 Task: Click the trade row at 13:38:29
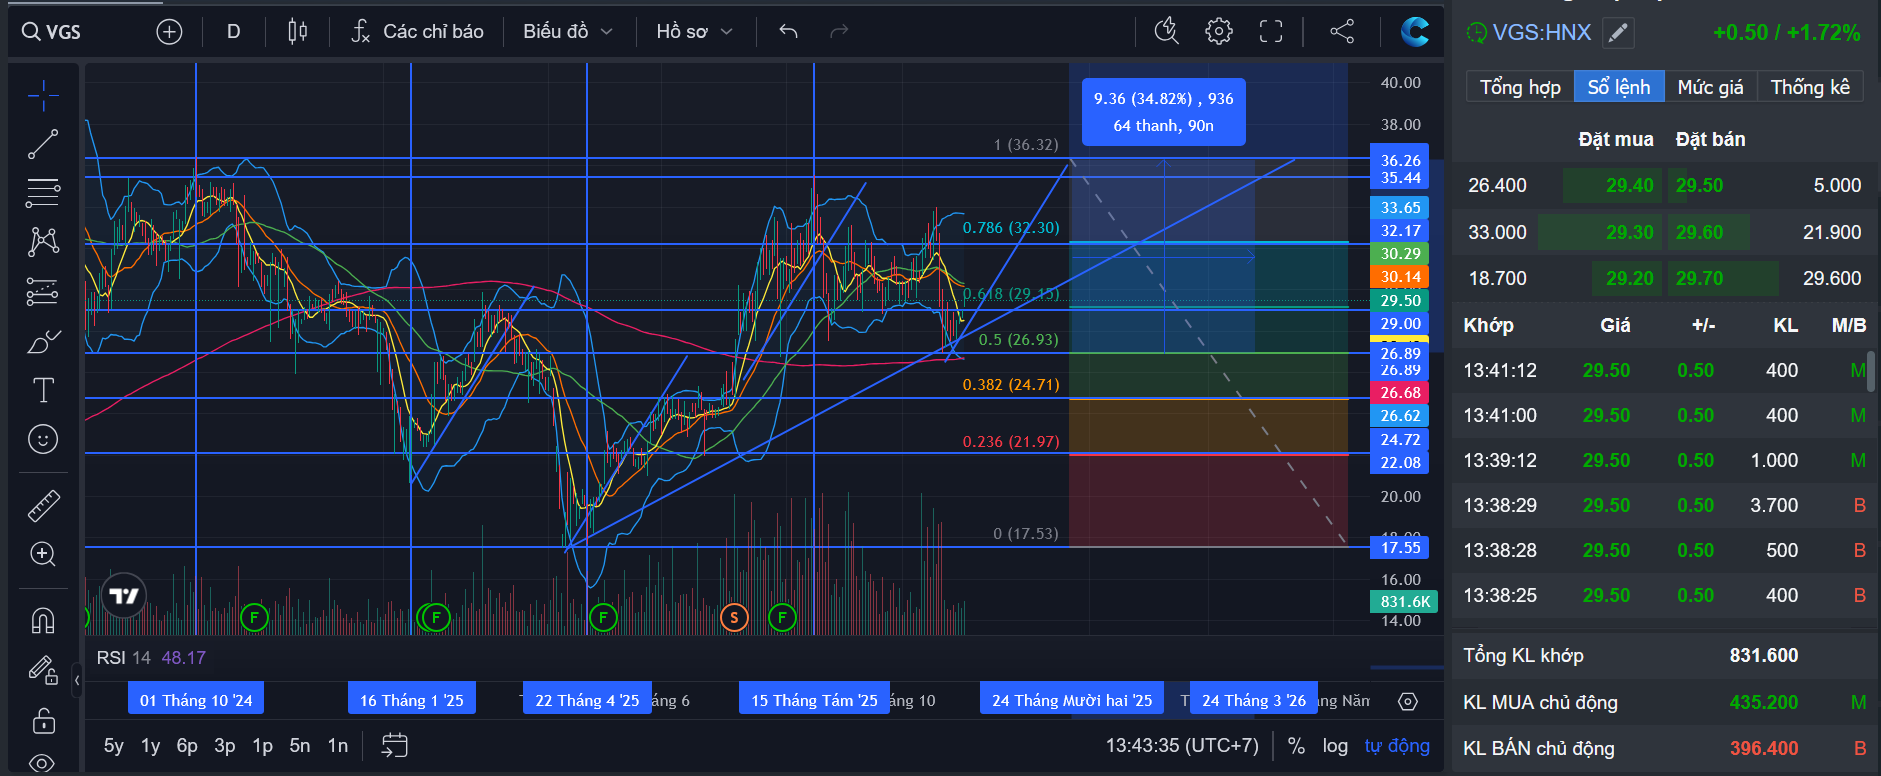[1664, 505]
